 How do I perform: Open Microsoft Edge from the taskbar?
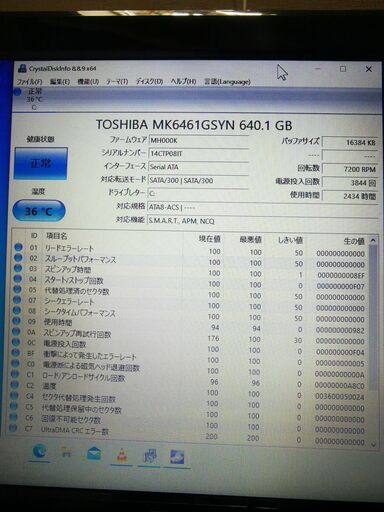[39, 451]
